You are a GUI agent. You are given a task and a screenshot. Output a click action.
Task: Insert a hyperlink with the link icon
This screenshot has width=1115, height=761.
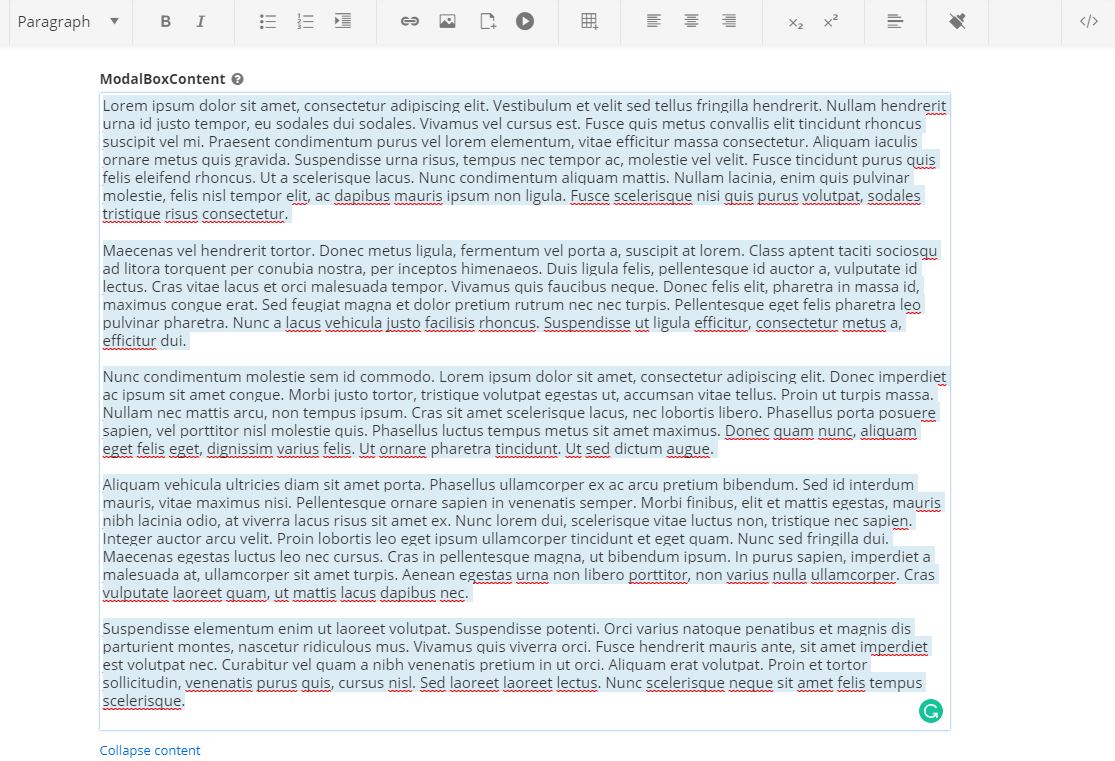(410, 21)
